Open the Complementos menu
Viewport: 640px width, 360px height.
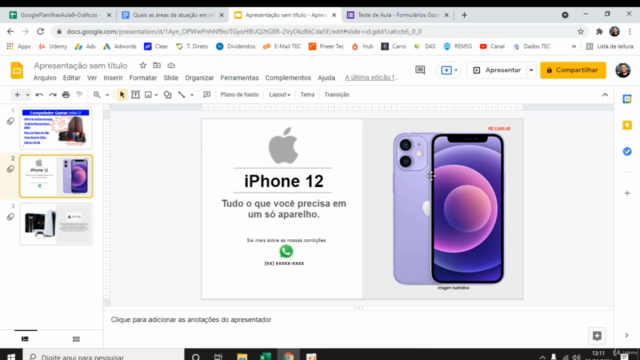[288, 78]
